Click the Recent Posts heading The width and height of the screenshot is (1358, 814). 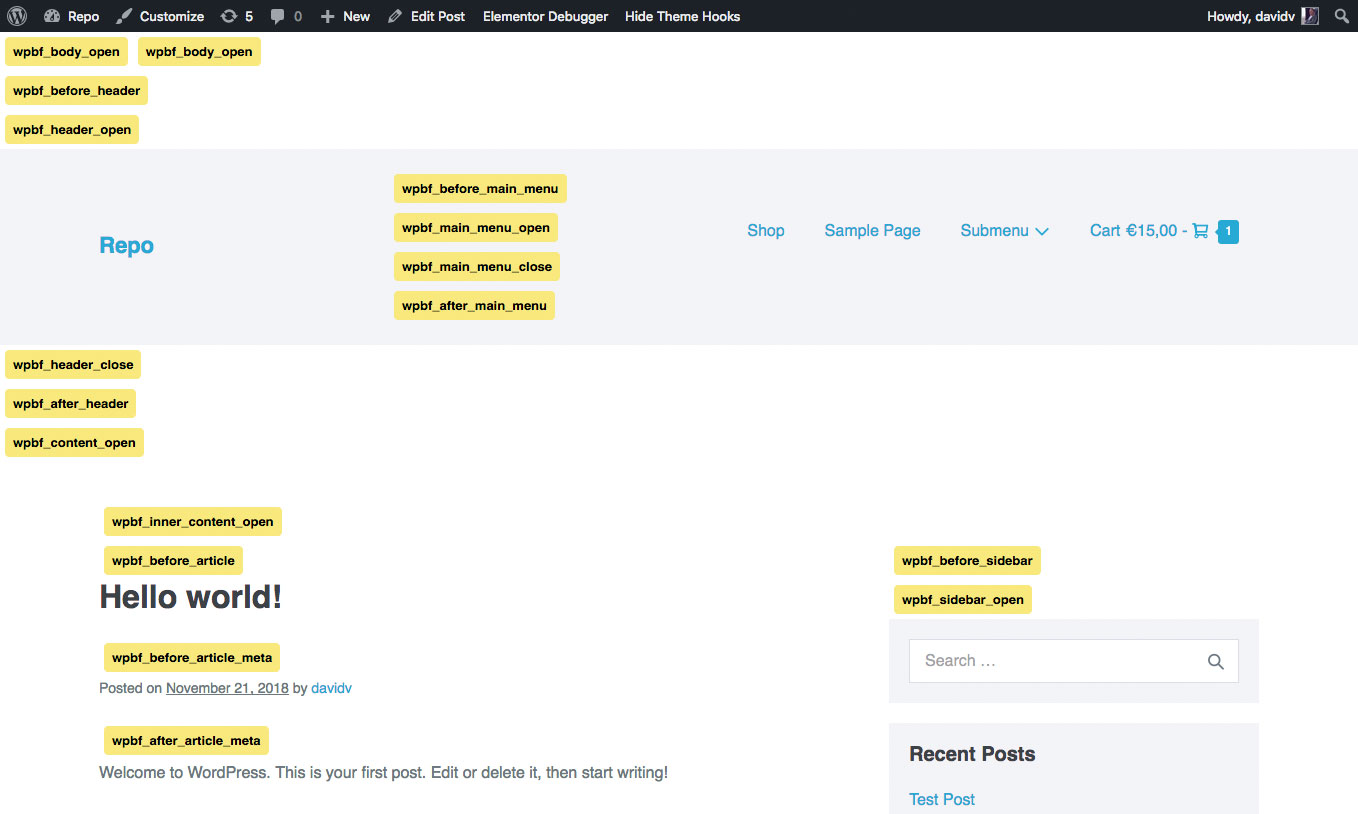point(972,754)
